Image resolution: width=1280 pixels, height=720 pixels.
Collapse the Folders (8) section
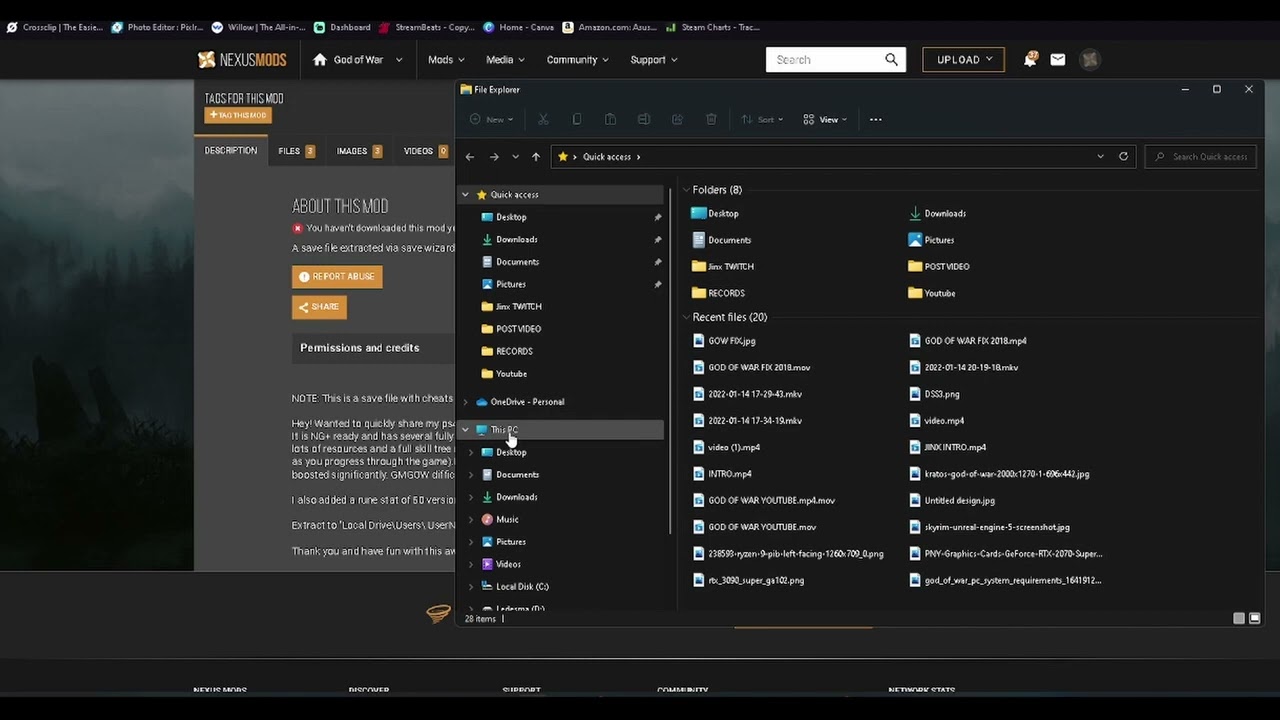686,190
